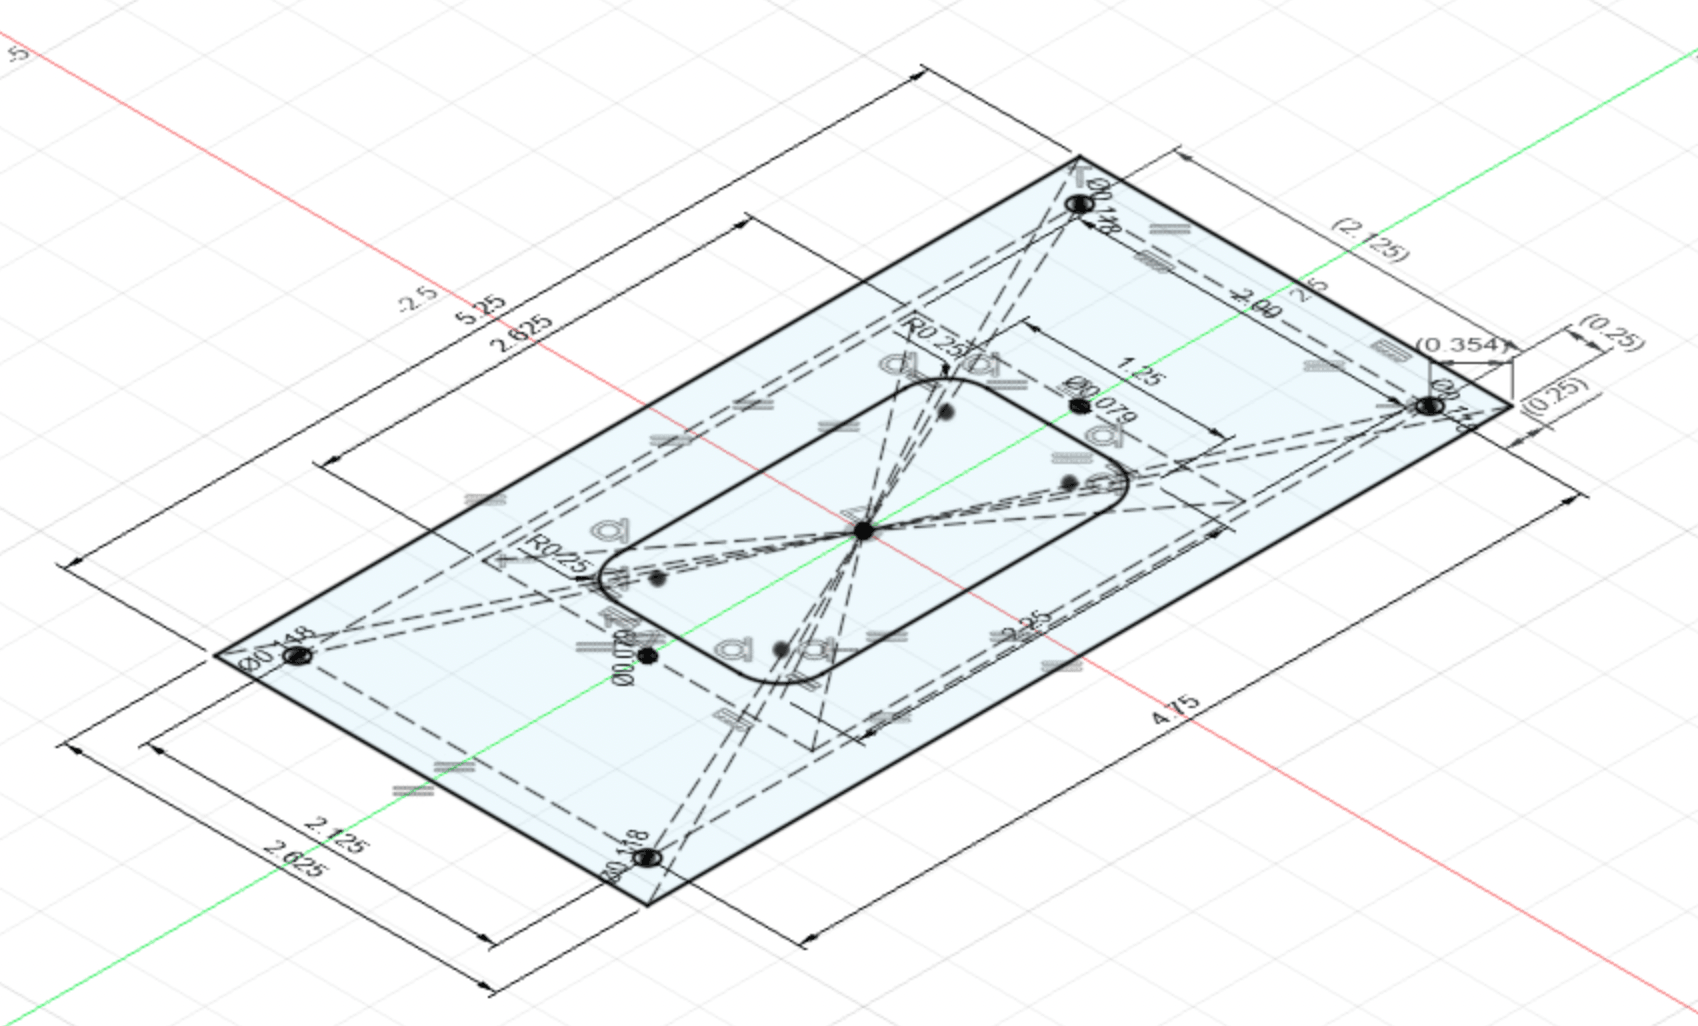The width and height of the screenshot is (1698, 1026).
Task: Select the Ø0.079 label beside 1.25
Action: tap(1099, 399)
